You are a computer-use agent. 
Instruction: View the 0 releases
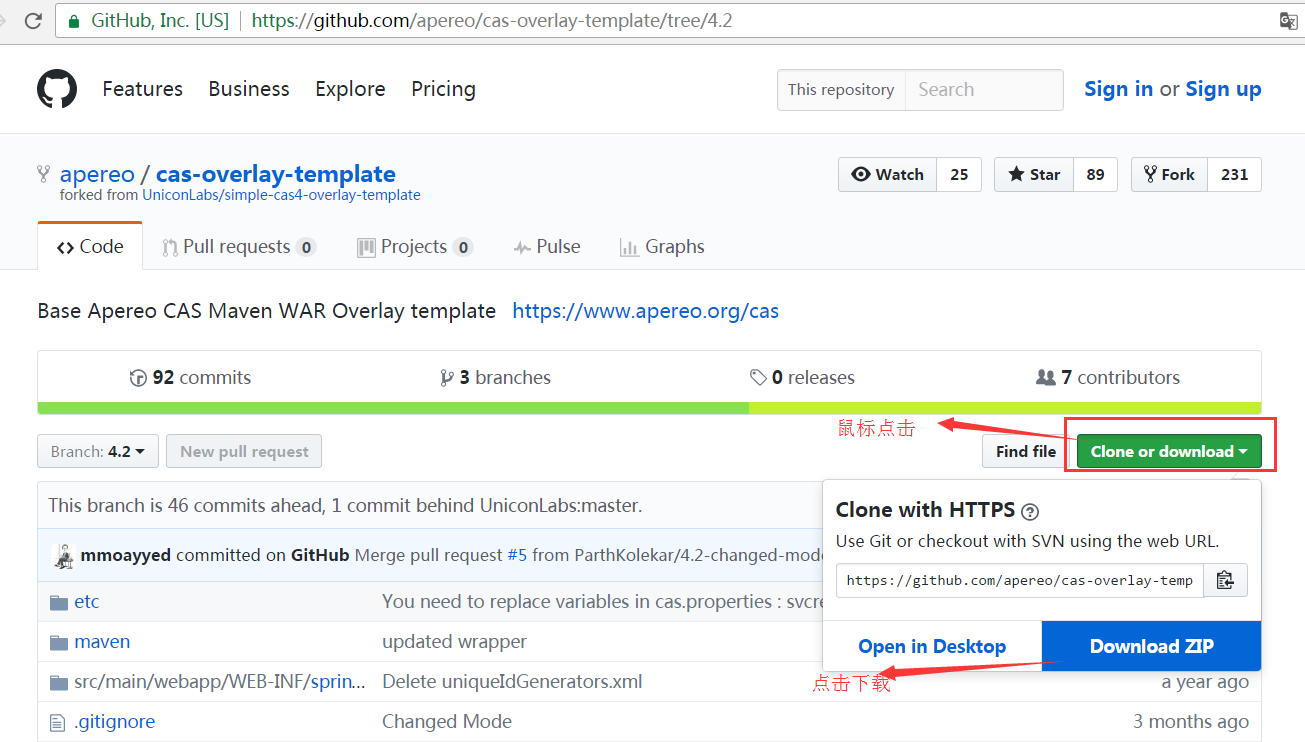(802, 378)
